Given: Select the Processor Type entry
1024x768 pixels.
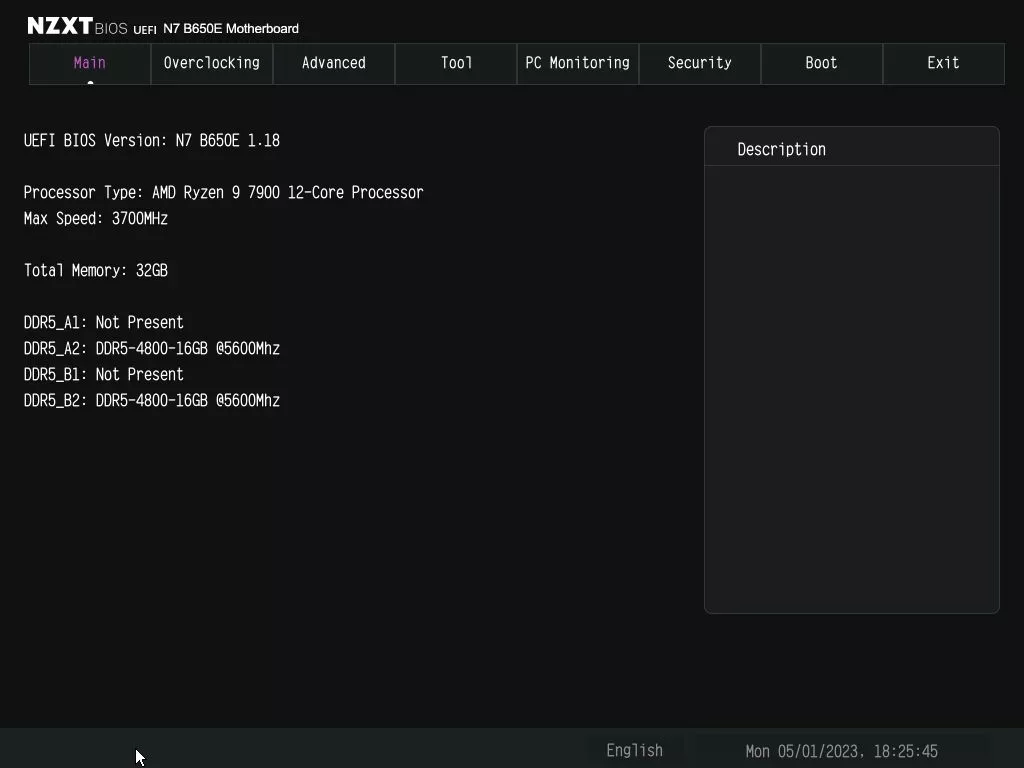Looking at the screenshot, I should (x=223, y=192).
